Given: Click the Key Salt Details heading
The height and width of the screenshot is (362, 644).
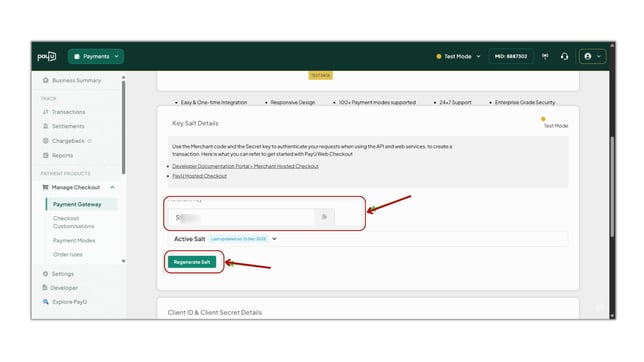Looking at the screenshot, I should 195,123.
